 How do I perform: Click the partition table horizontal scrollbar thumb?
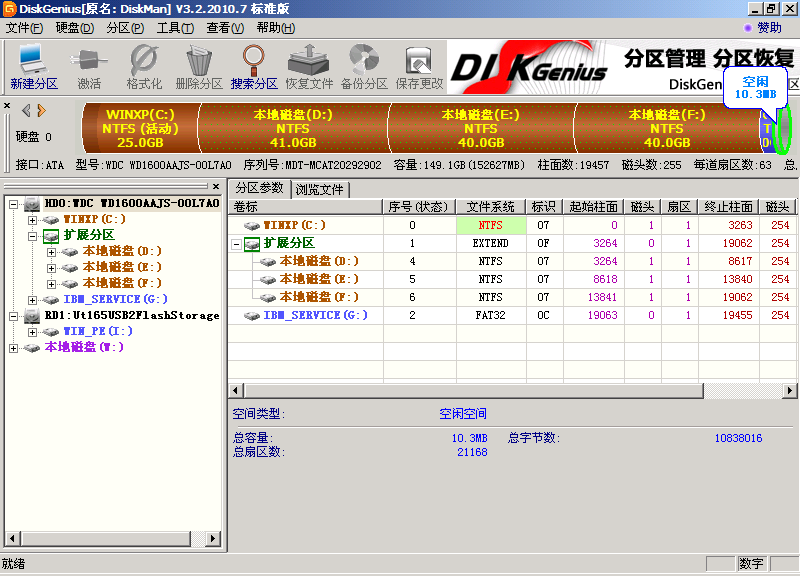point(473,391)
